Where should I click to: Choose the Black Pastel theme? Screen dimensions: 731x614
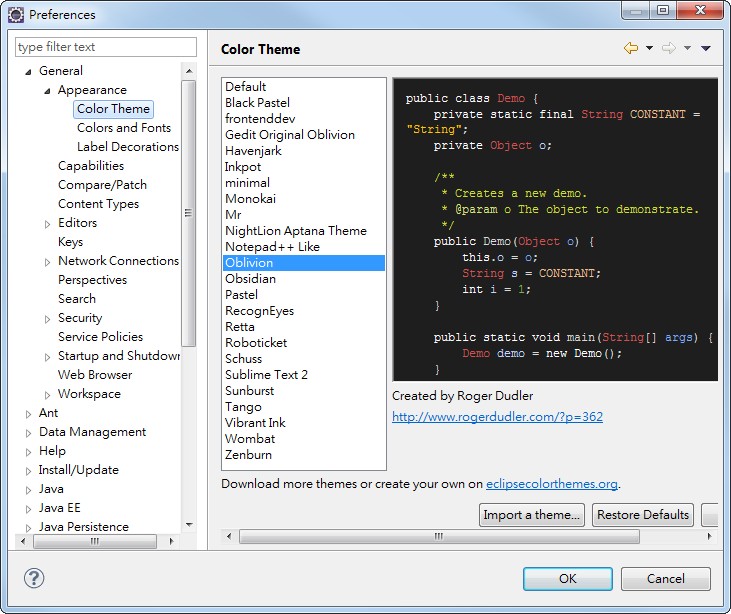point(304,103)
